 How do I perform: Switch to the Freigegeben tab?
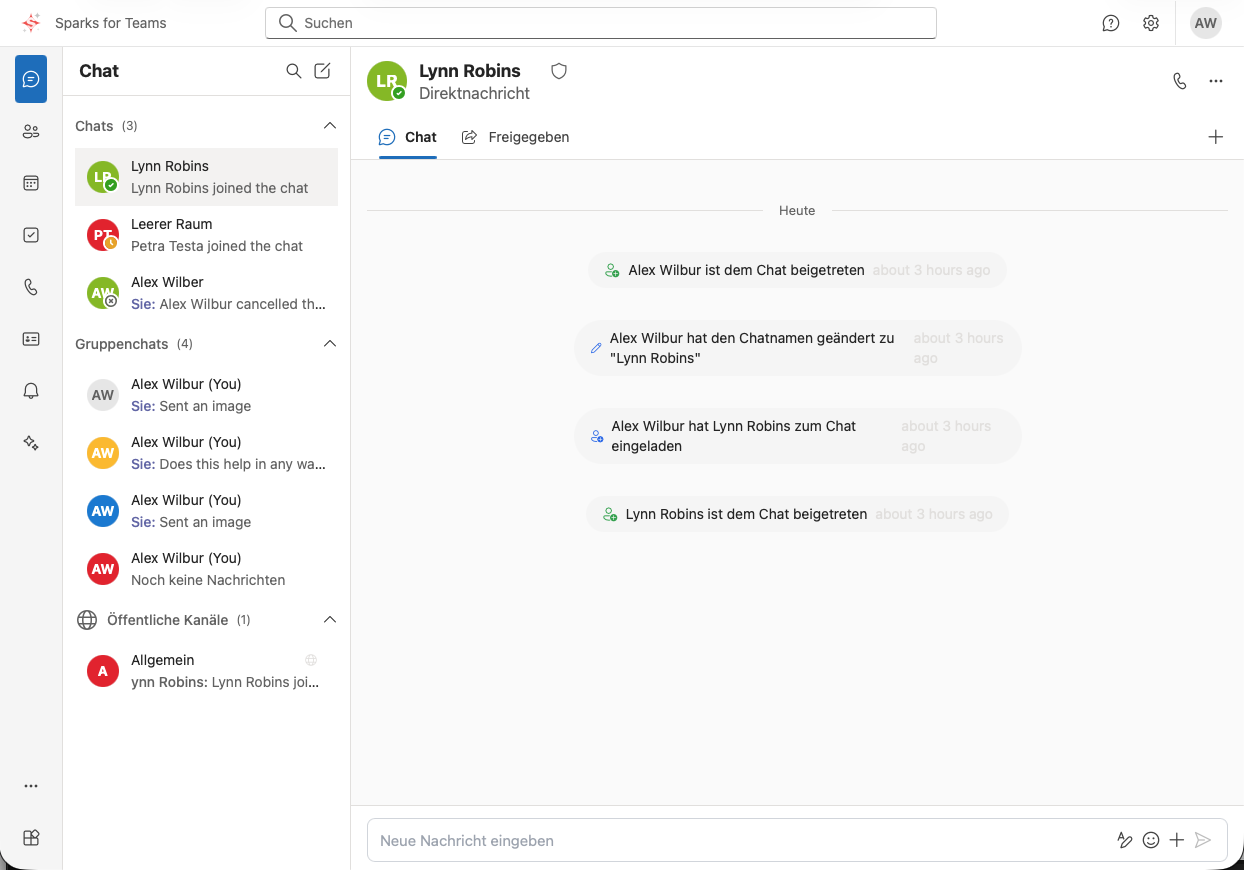[x=516, y=137]
